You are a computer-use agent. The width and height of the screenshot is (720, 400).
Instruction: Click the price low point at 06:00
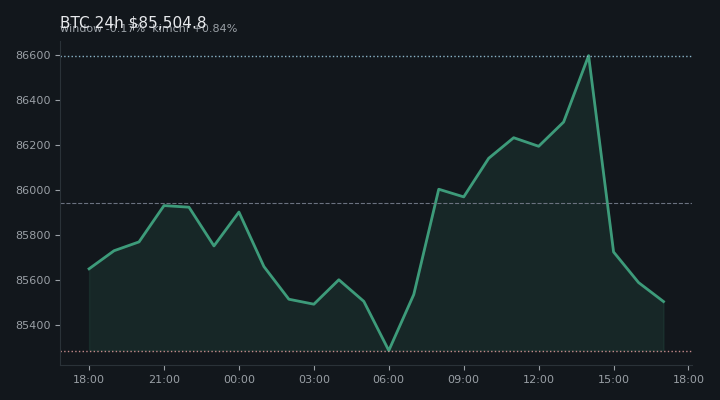pos(389,350)
